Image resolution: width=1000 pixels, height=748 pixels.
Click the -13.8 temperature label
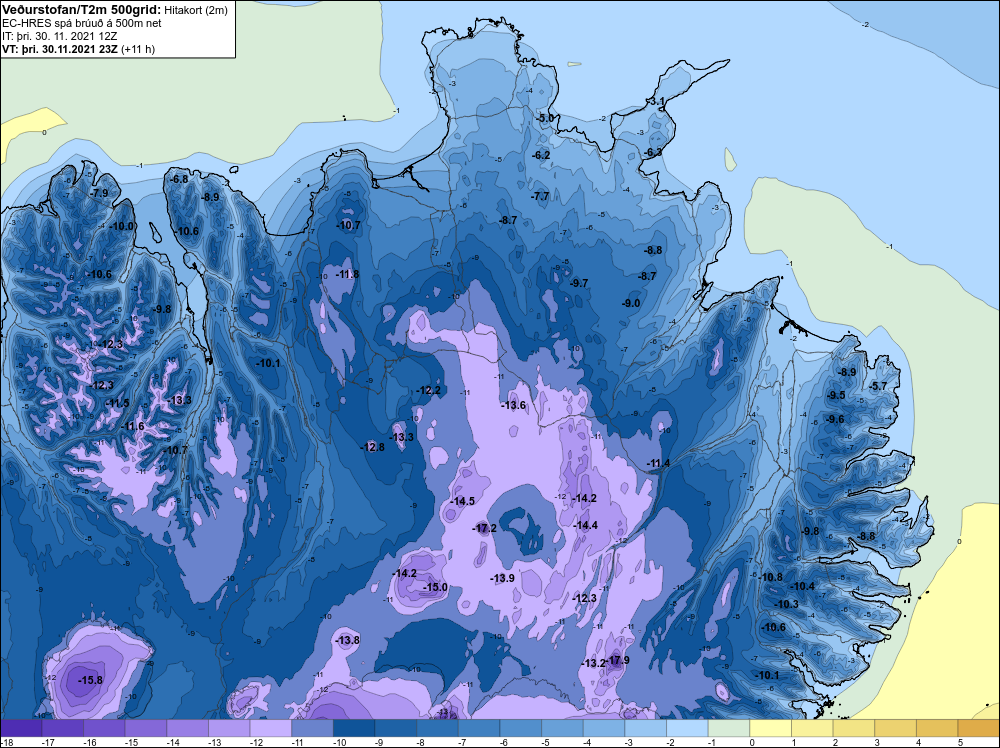[348, 640]
